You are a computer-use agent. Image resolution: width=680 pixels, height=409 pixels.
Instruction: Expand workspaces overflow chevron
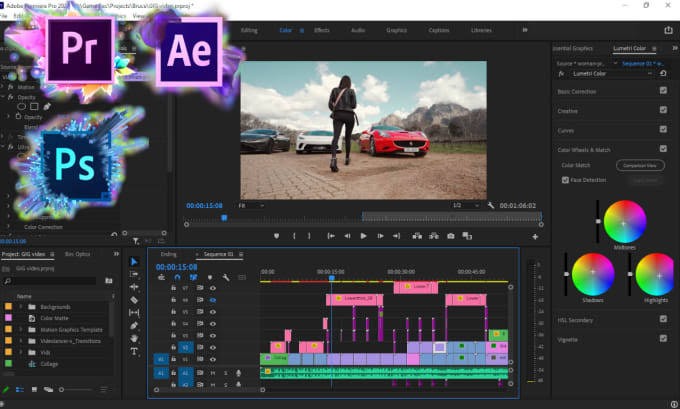[x=525, y=30]
